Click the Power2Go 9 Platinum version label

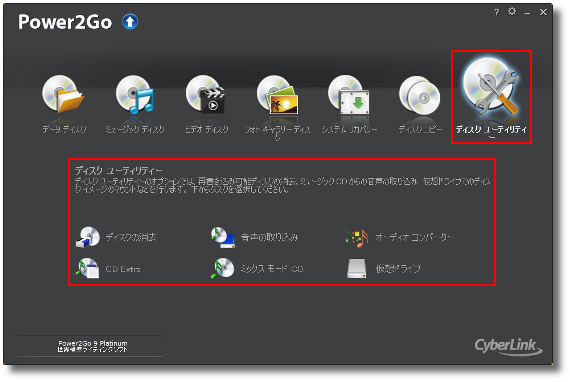(93, 346)
